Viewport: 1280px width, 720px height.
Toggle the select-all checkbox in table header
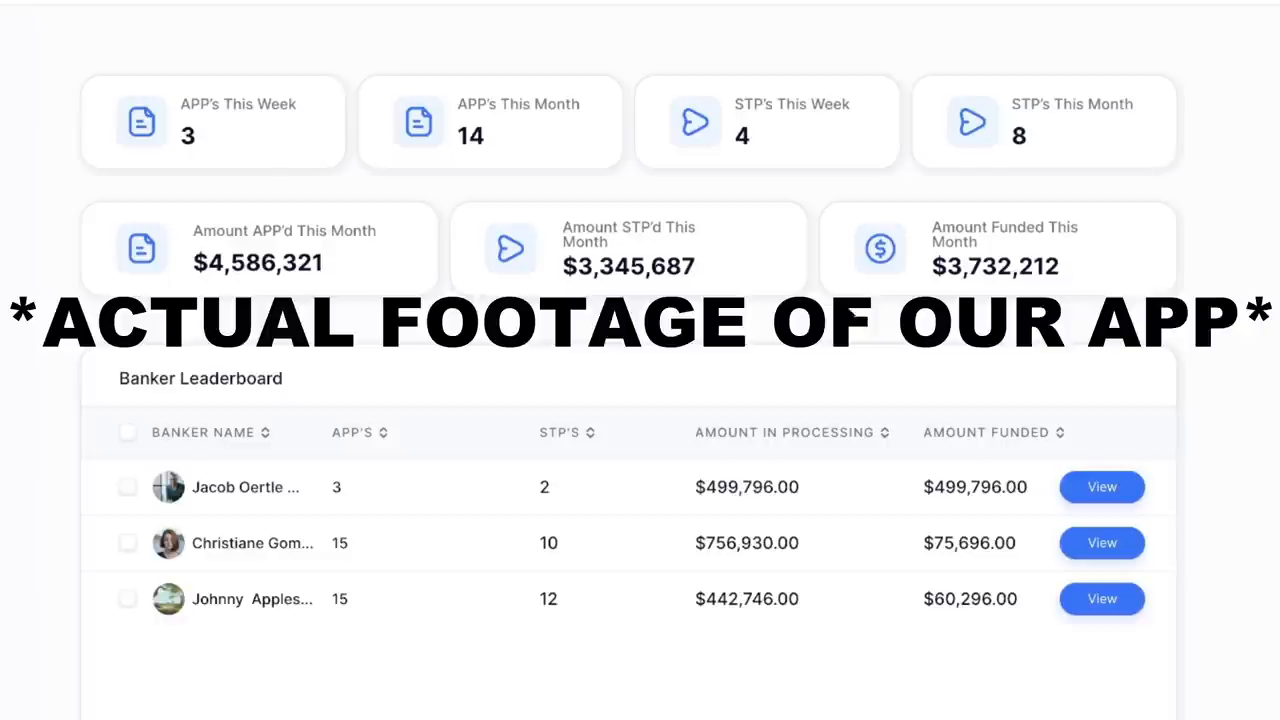click(x=128, y=432)
